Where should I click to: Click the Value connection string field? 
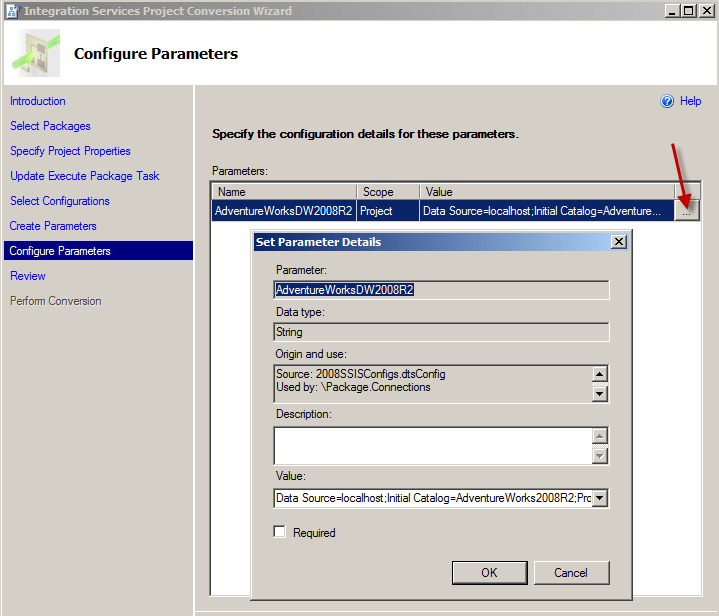point(433,498)
